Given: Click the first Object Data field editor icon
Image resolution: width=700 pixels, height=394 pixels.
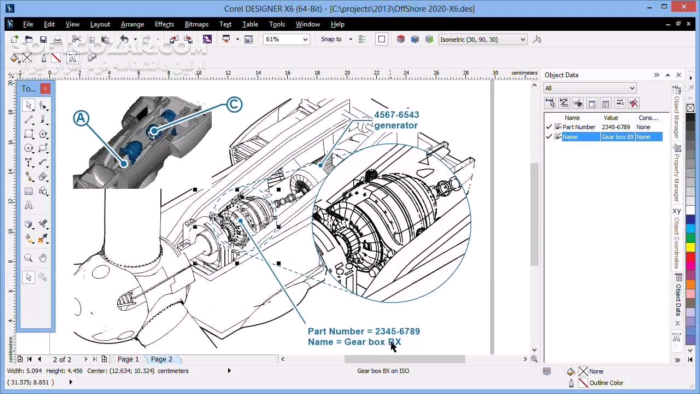Looking at the screenshot, I should click(x=550, y=104).
